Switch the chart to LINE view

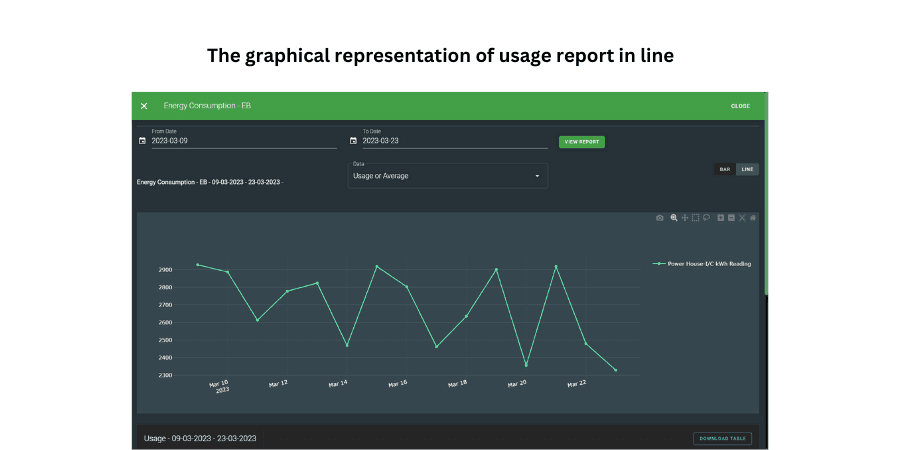(747, 169)
